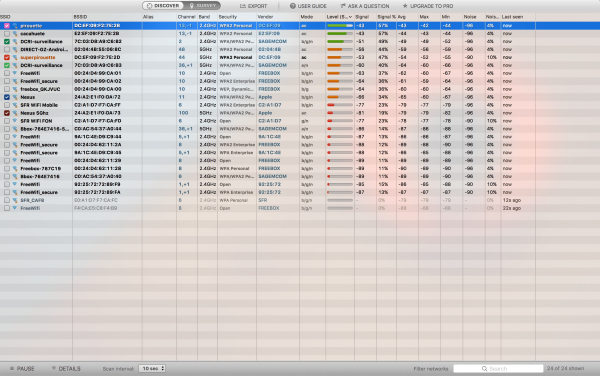Uncheck the red superpirouette checkbox

coord(7,57)
